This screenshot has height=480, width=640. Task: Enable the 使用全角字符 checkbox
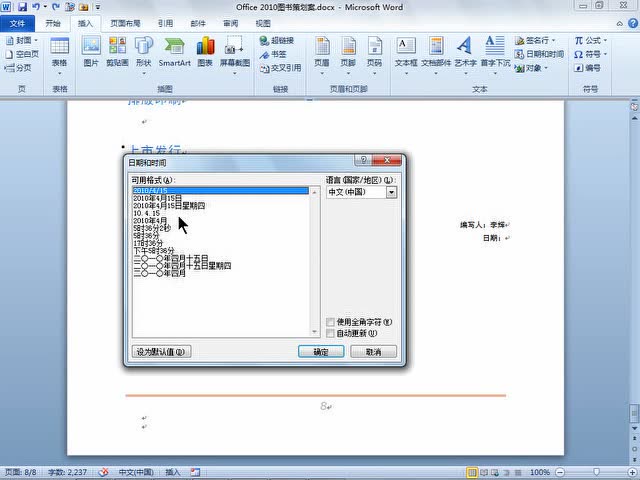pyautogui.click(x=331, y=322)
